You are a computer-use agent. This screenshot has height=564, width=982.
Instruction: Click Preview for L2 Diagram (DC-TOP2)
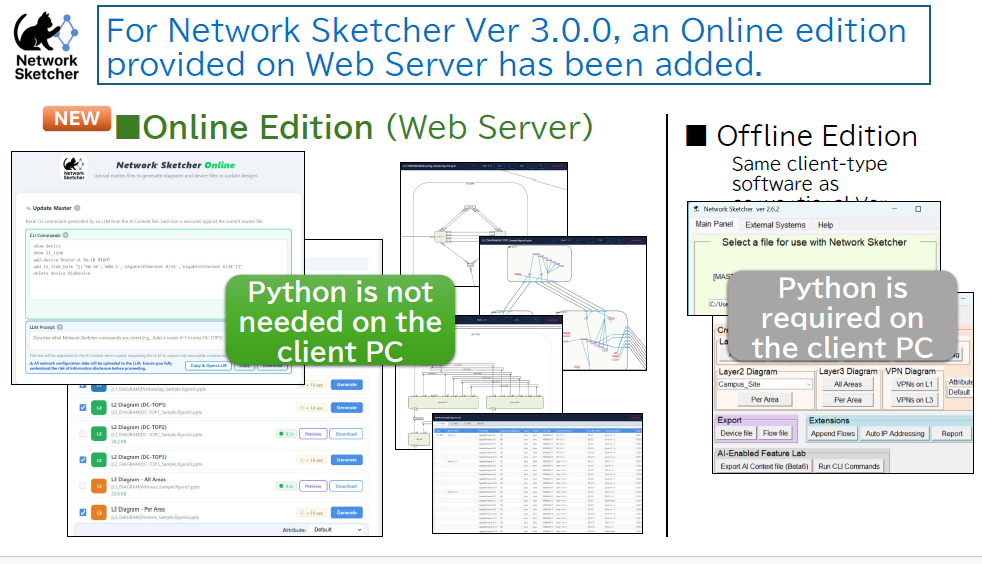tap(313, 434)
